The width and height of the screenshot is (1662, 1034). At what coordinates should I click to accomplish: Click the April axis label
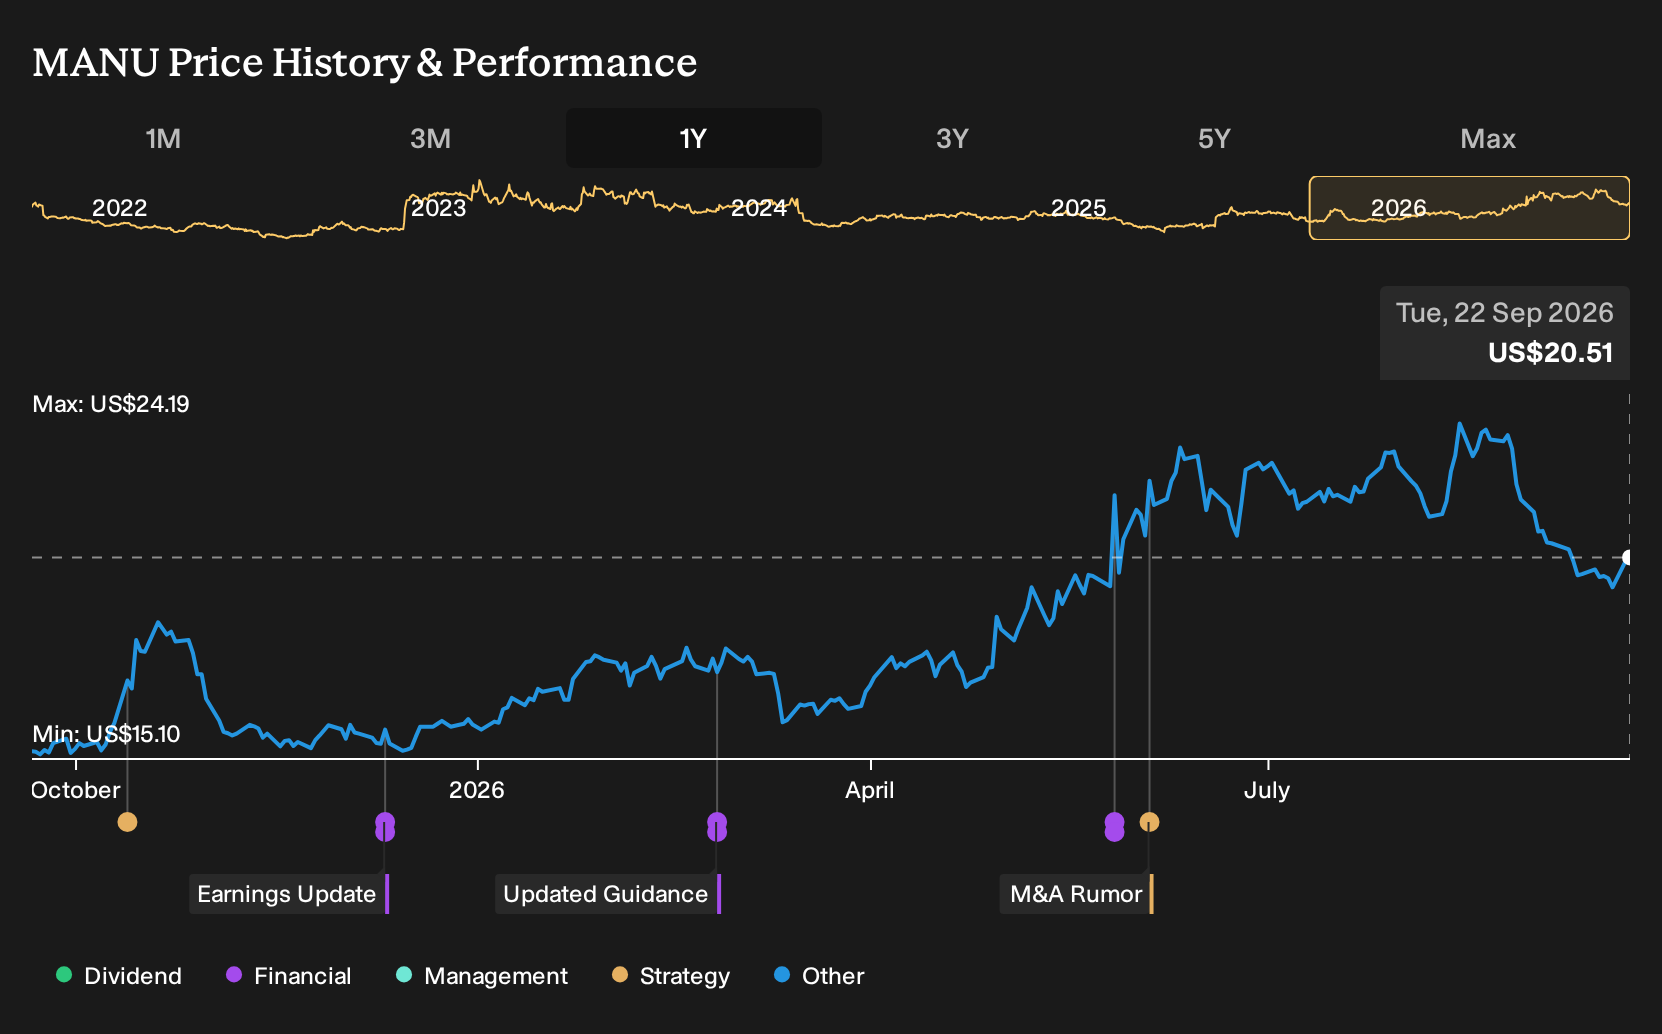coord(870,790)
